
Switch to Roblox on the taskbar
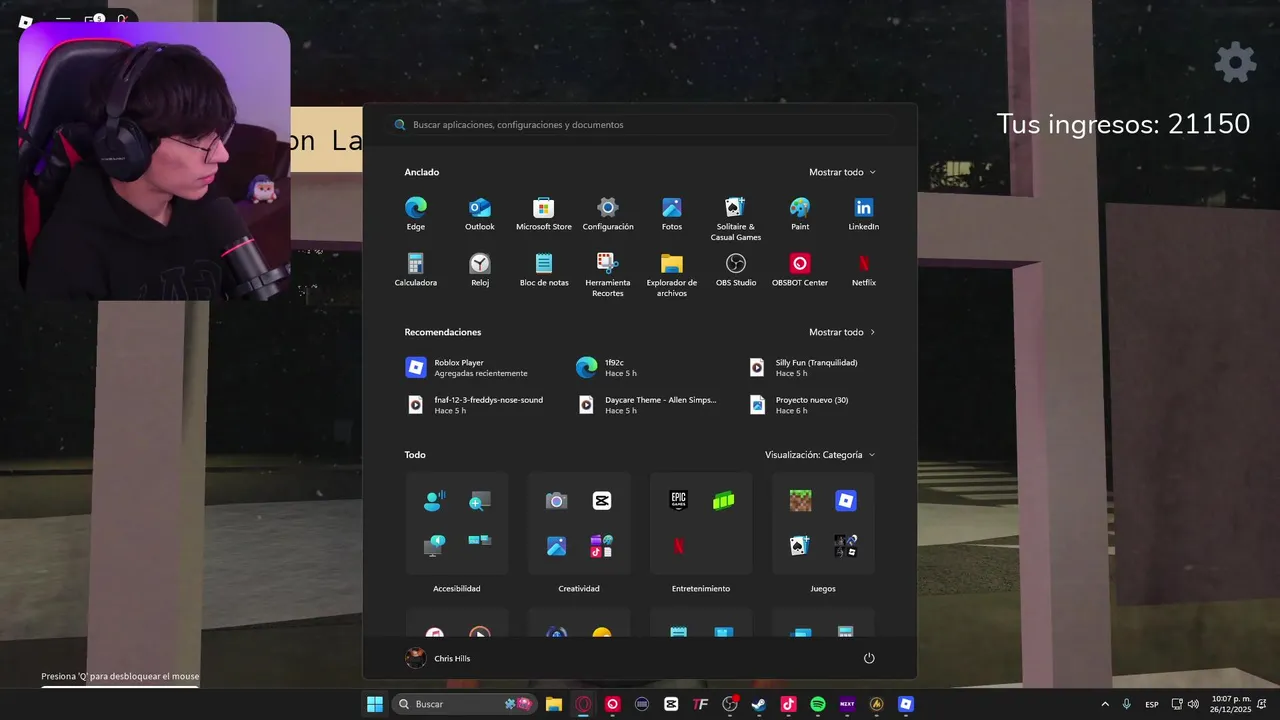(x=905, y=704)
